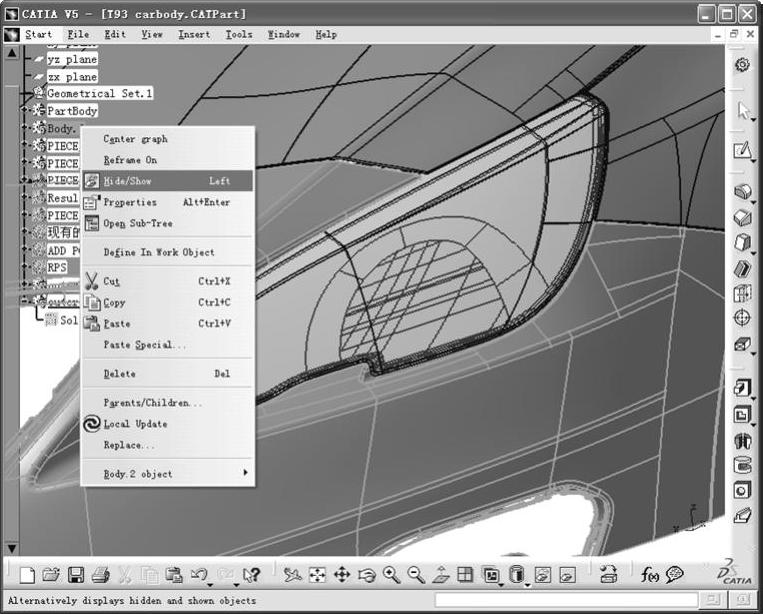Expand the Resul tree node
Screen dimensions: 763x614
pyautogui.click(x=24, y=198)
